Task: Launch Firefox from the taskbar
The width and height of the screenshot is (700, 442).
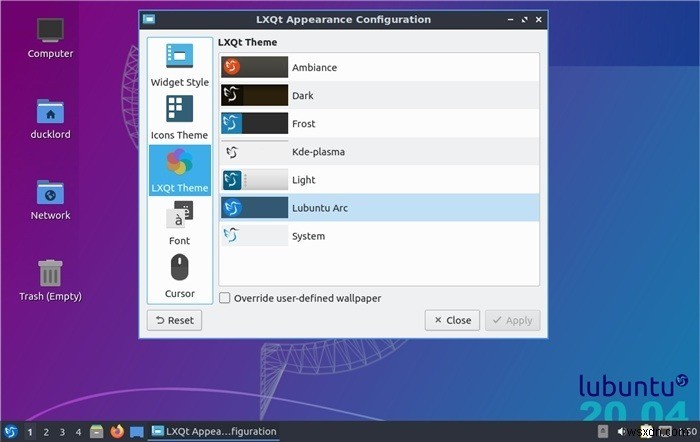Action: (117, 432)
